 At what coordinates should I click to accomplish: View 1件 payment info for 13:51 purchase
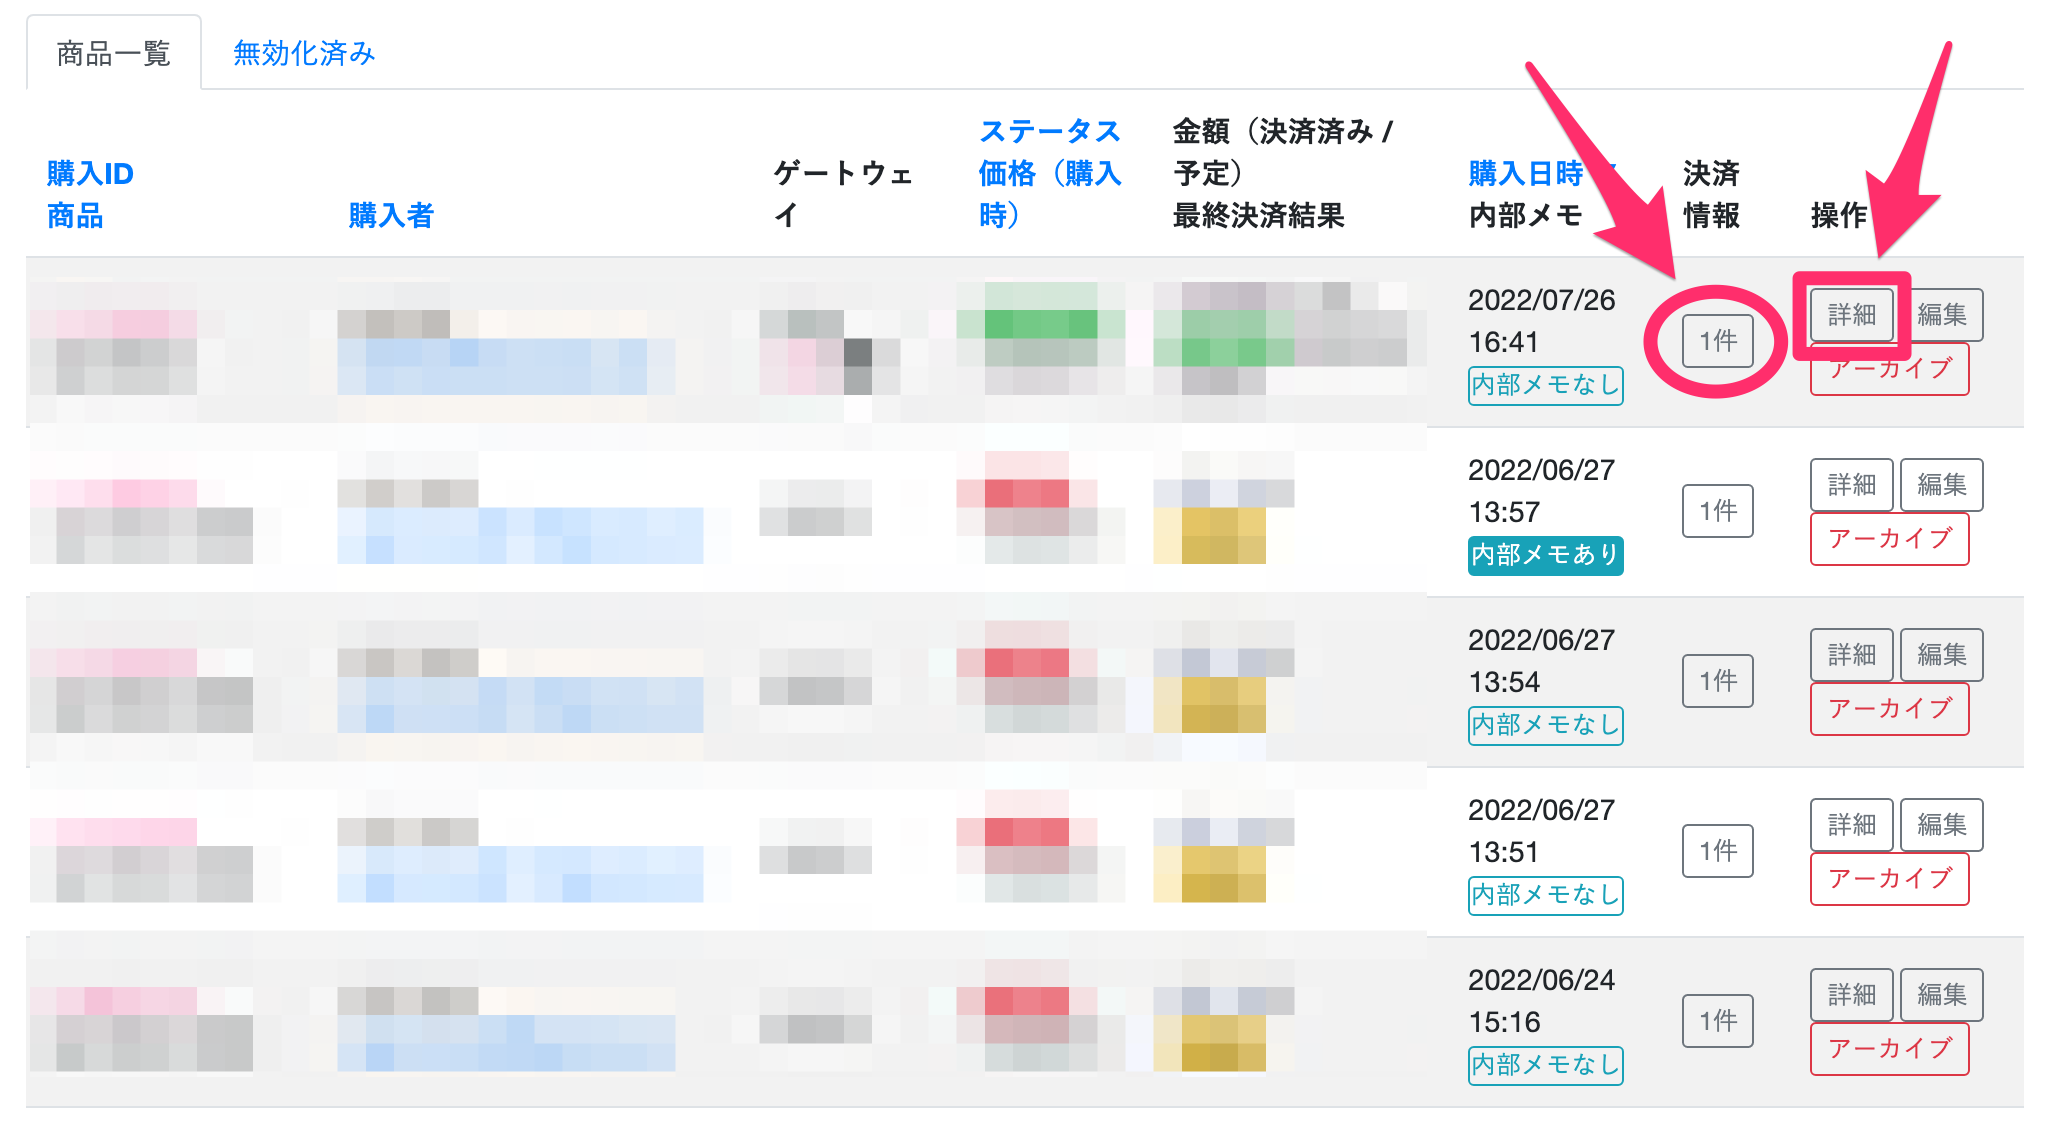click(1717, 851)
